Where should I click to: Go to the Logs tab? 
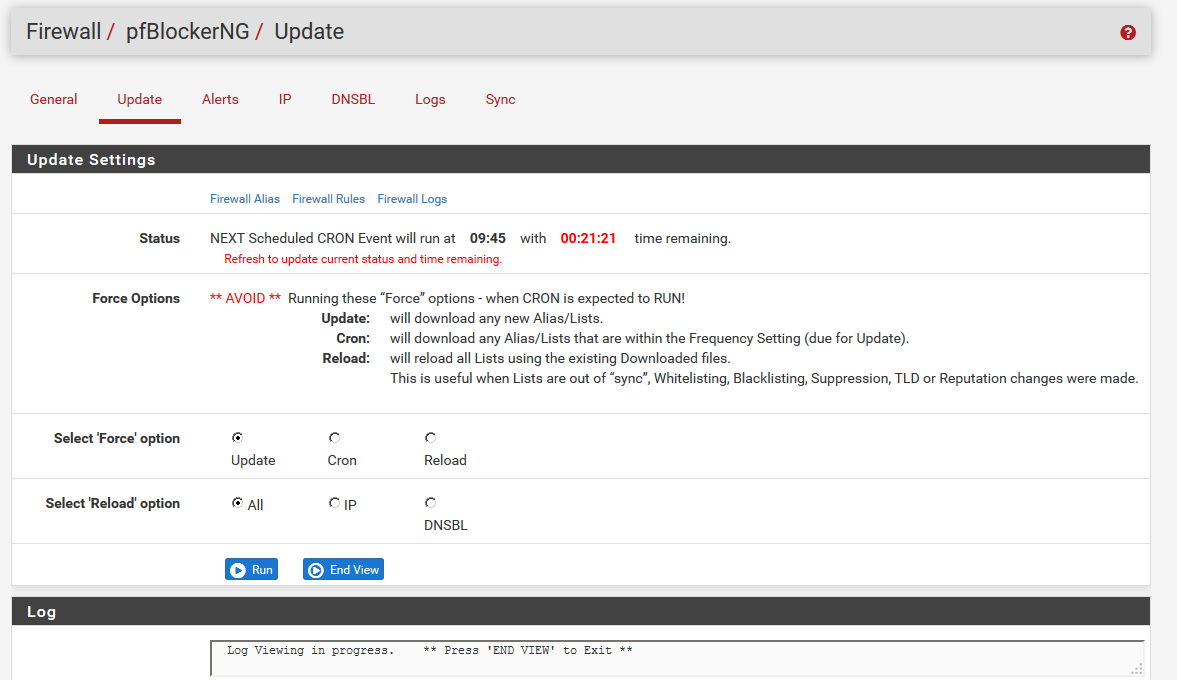(x=430, y=100)
